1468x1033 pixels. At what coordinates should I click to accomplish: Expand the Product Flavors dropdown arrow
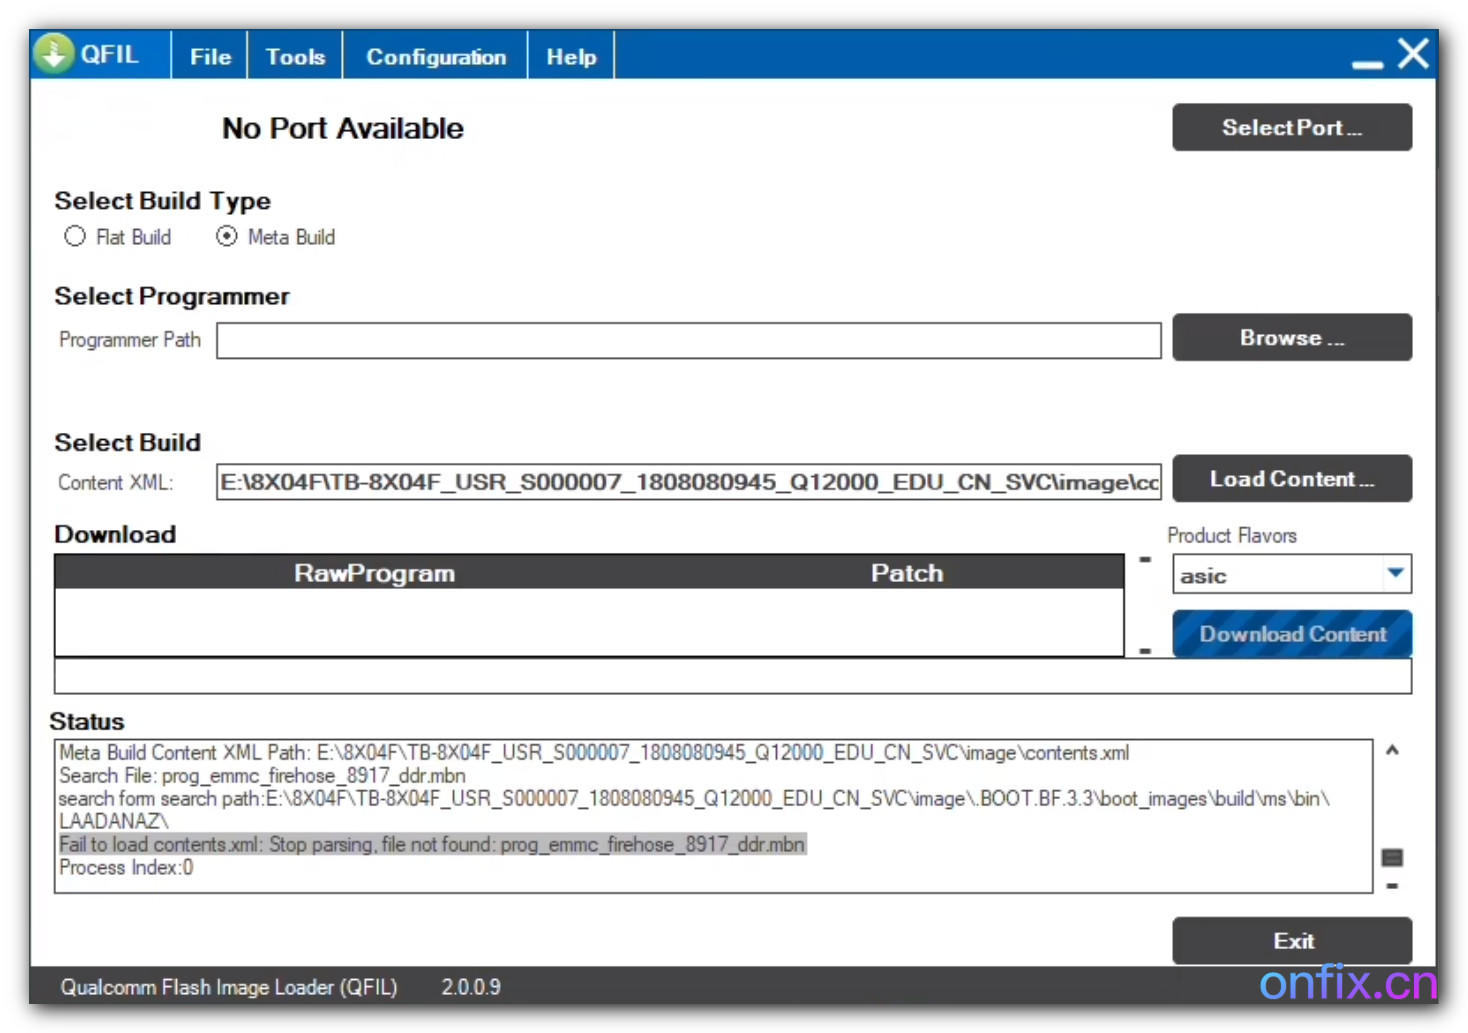(x=1395, y=574)
